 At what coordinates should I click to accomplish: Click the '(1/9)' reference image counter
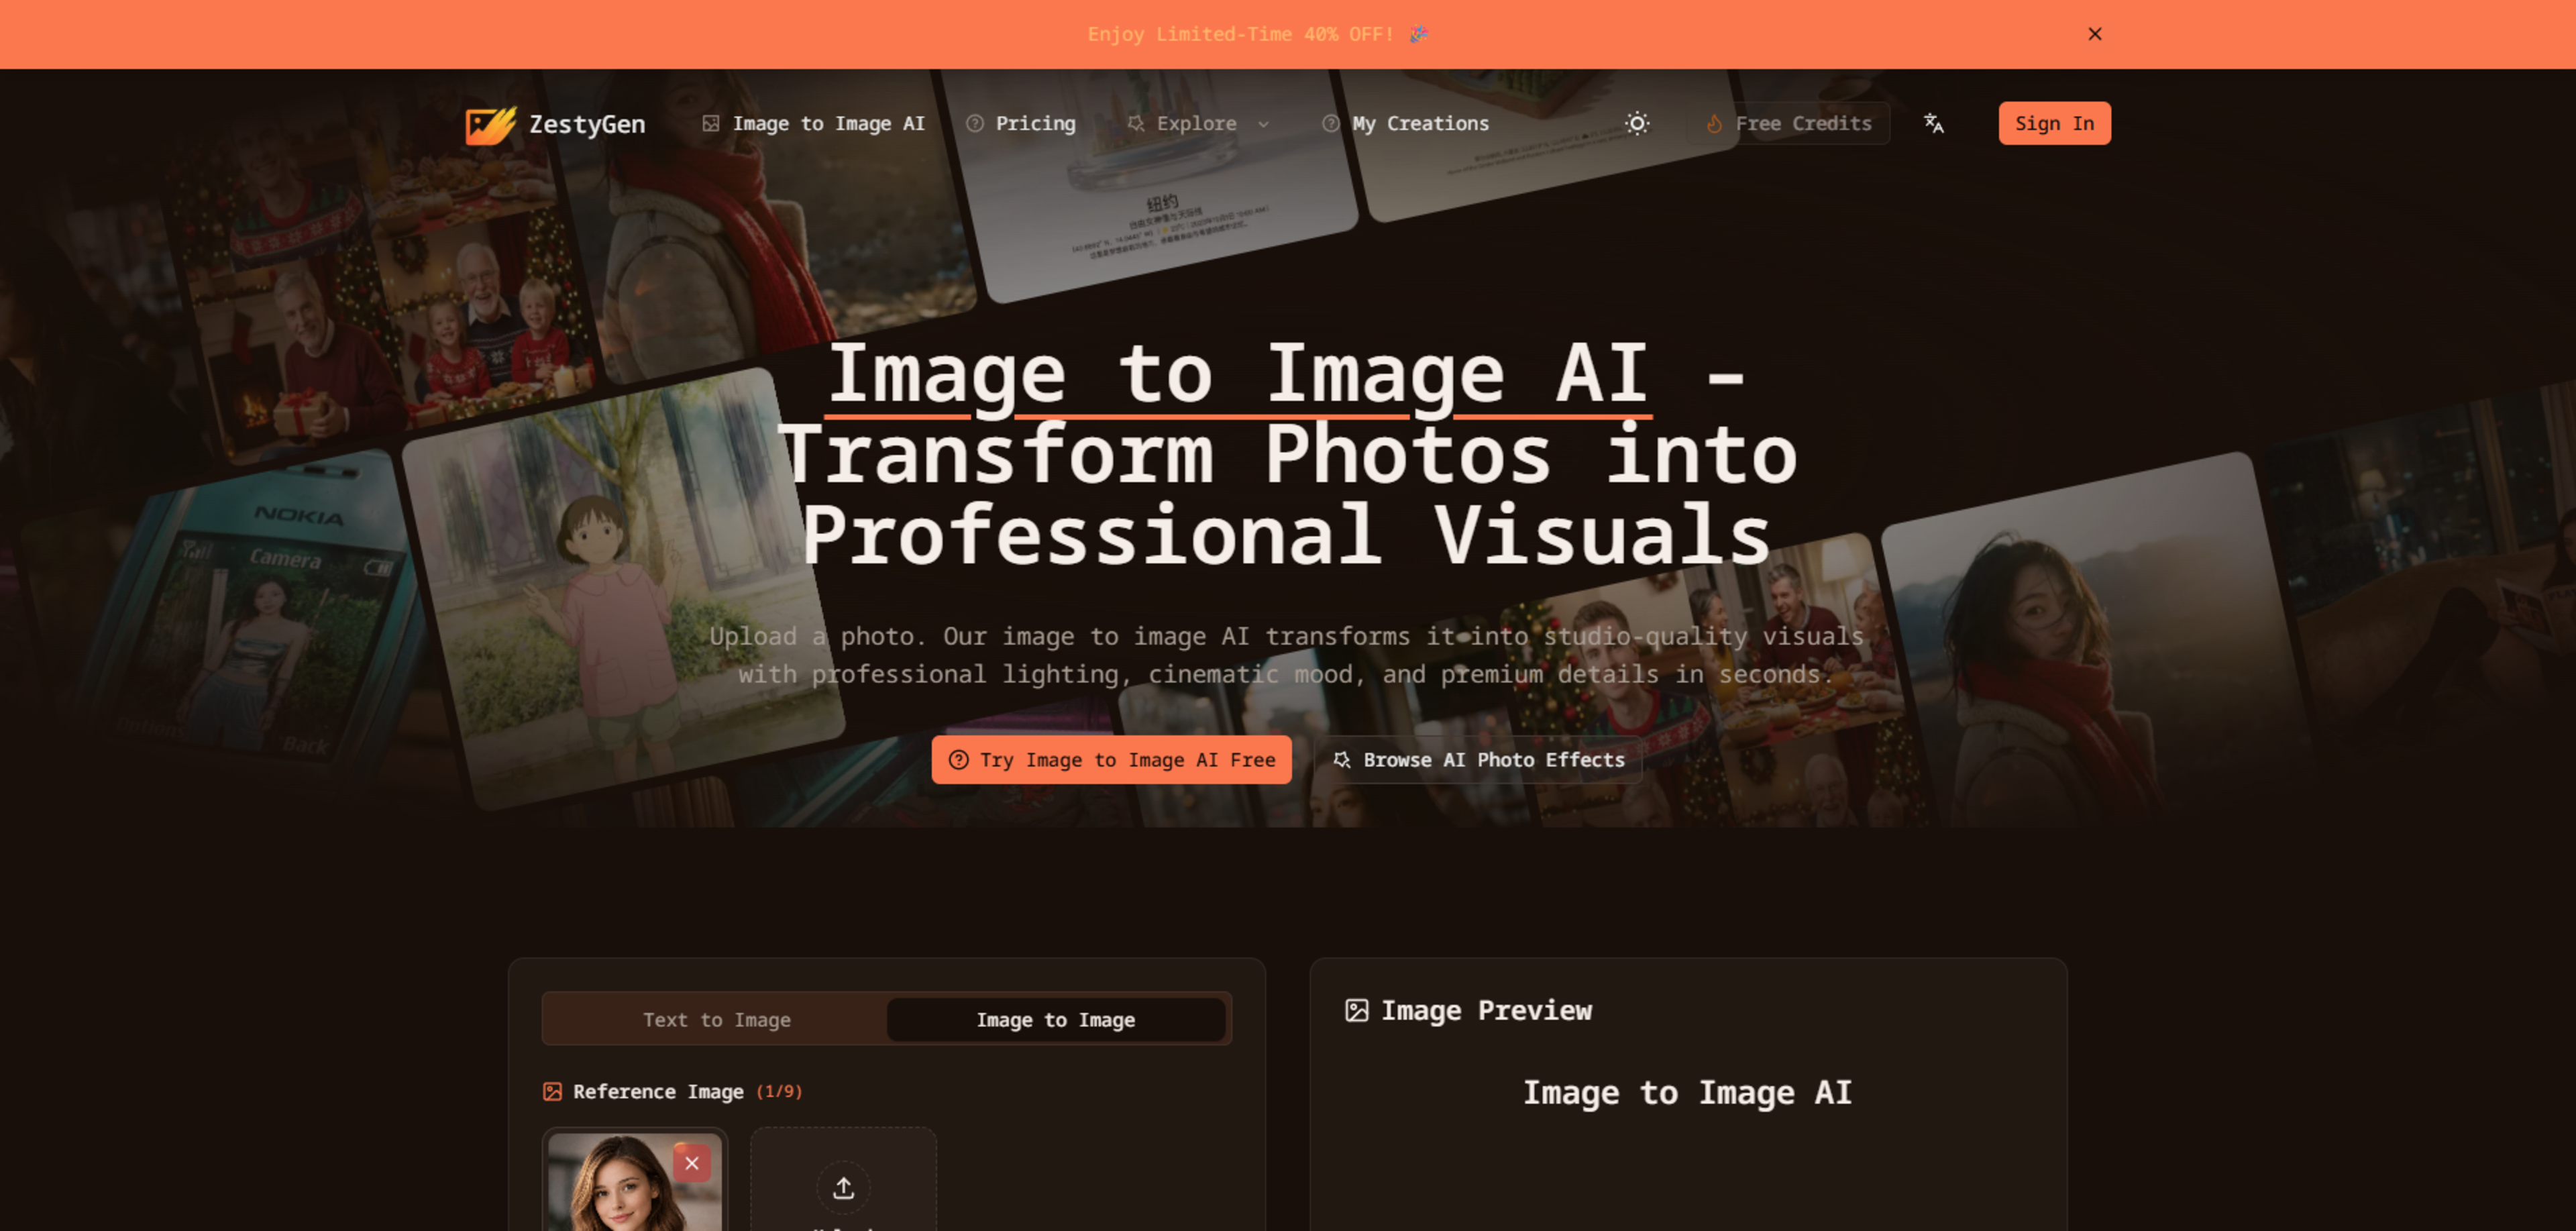pos(779,1091)
